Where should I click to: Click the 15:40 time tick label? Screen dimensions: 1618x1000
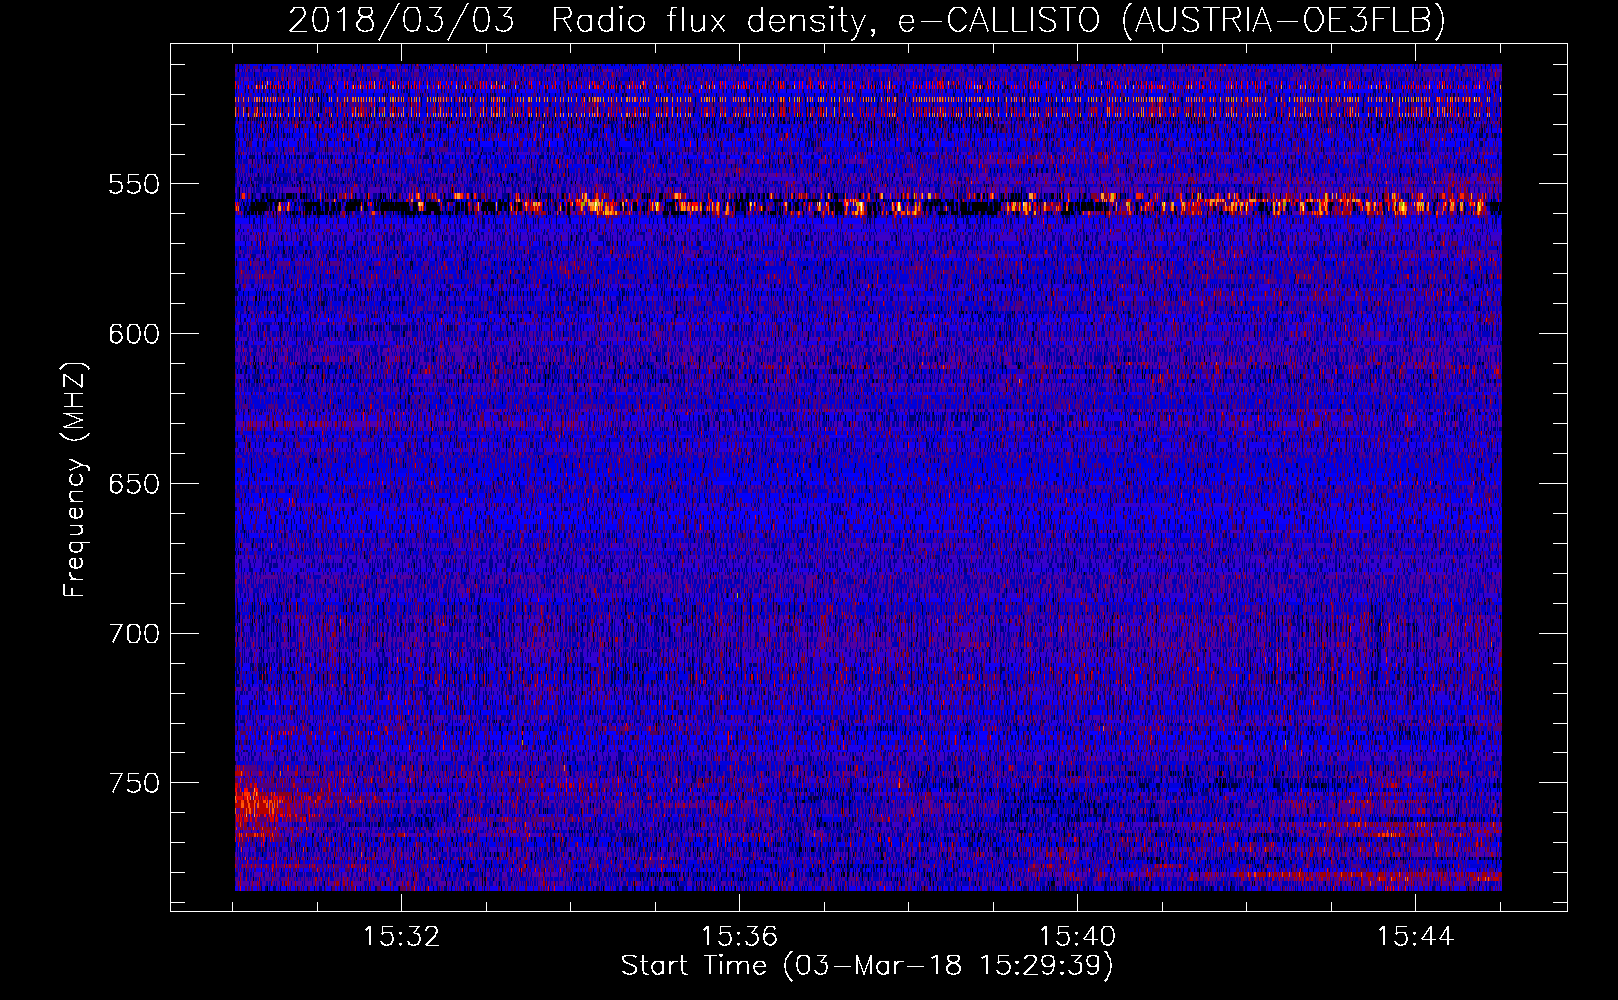tap(1077, 937)
